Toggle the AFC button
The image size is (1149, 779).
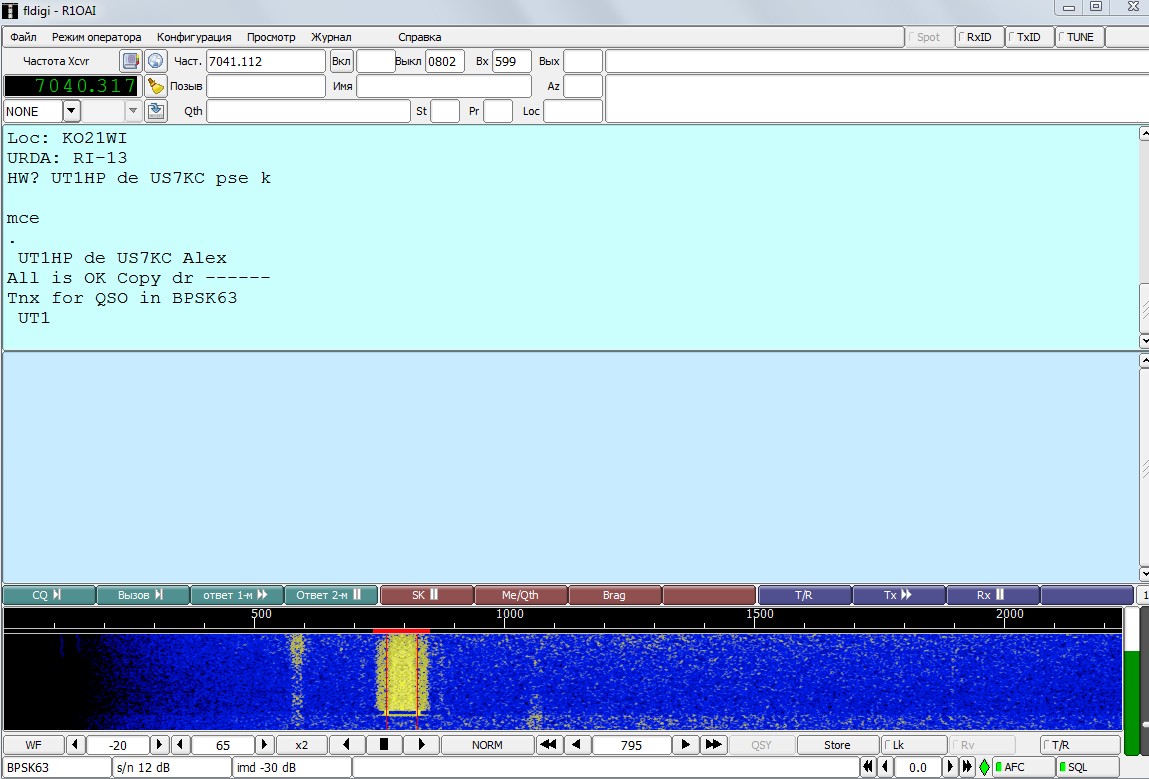tap(1022, 767)
